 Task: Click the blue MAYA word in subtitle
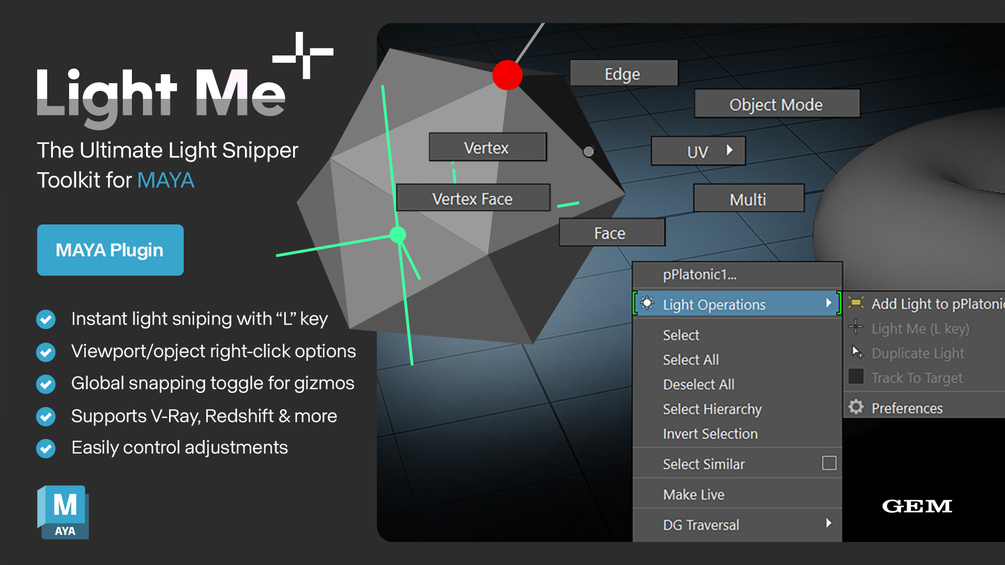(x=166, y=180)
